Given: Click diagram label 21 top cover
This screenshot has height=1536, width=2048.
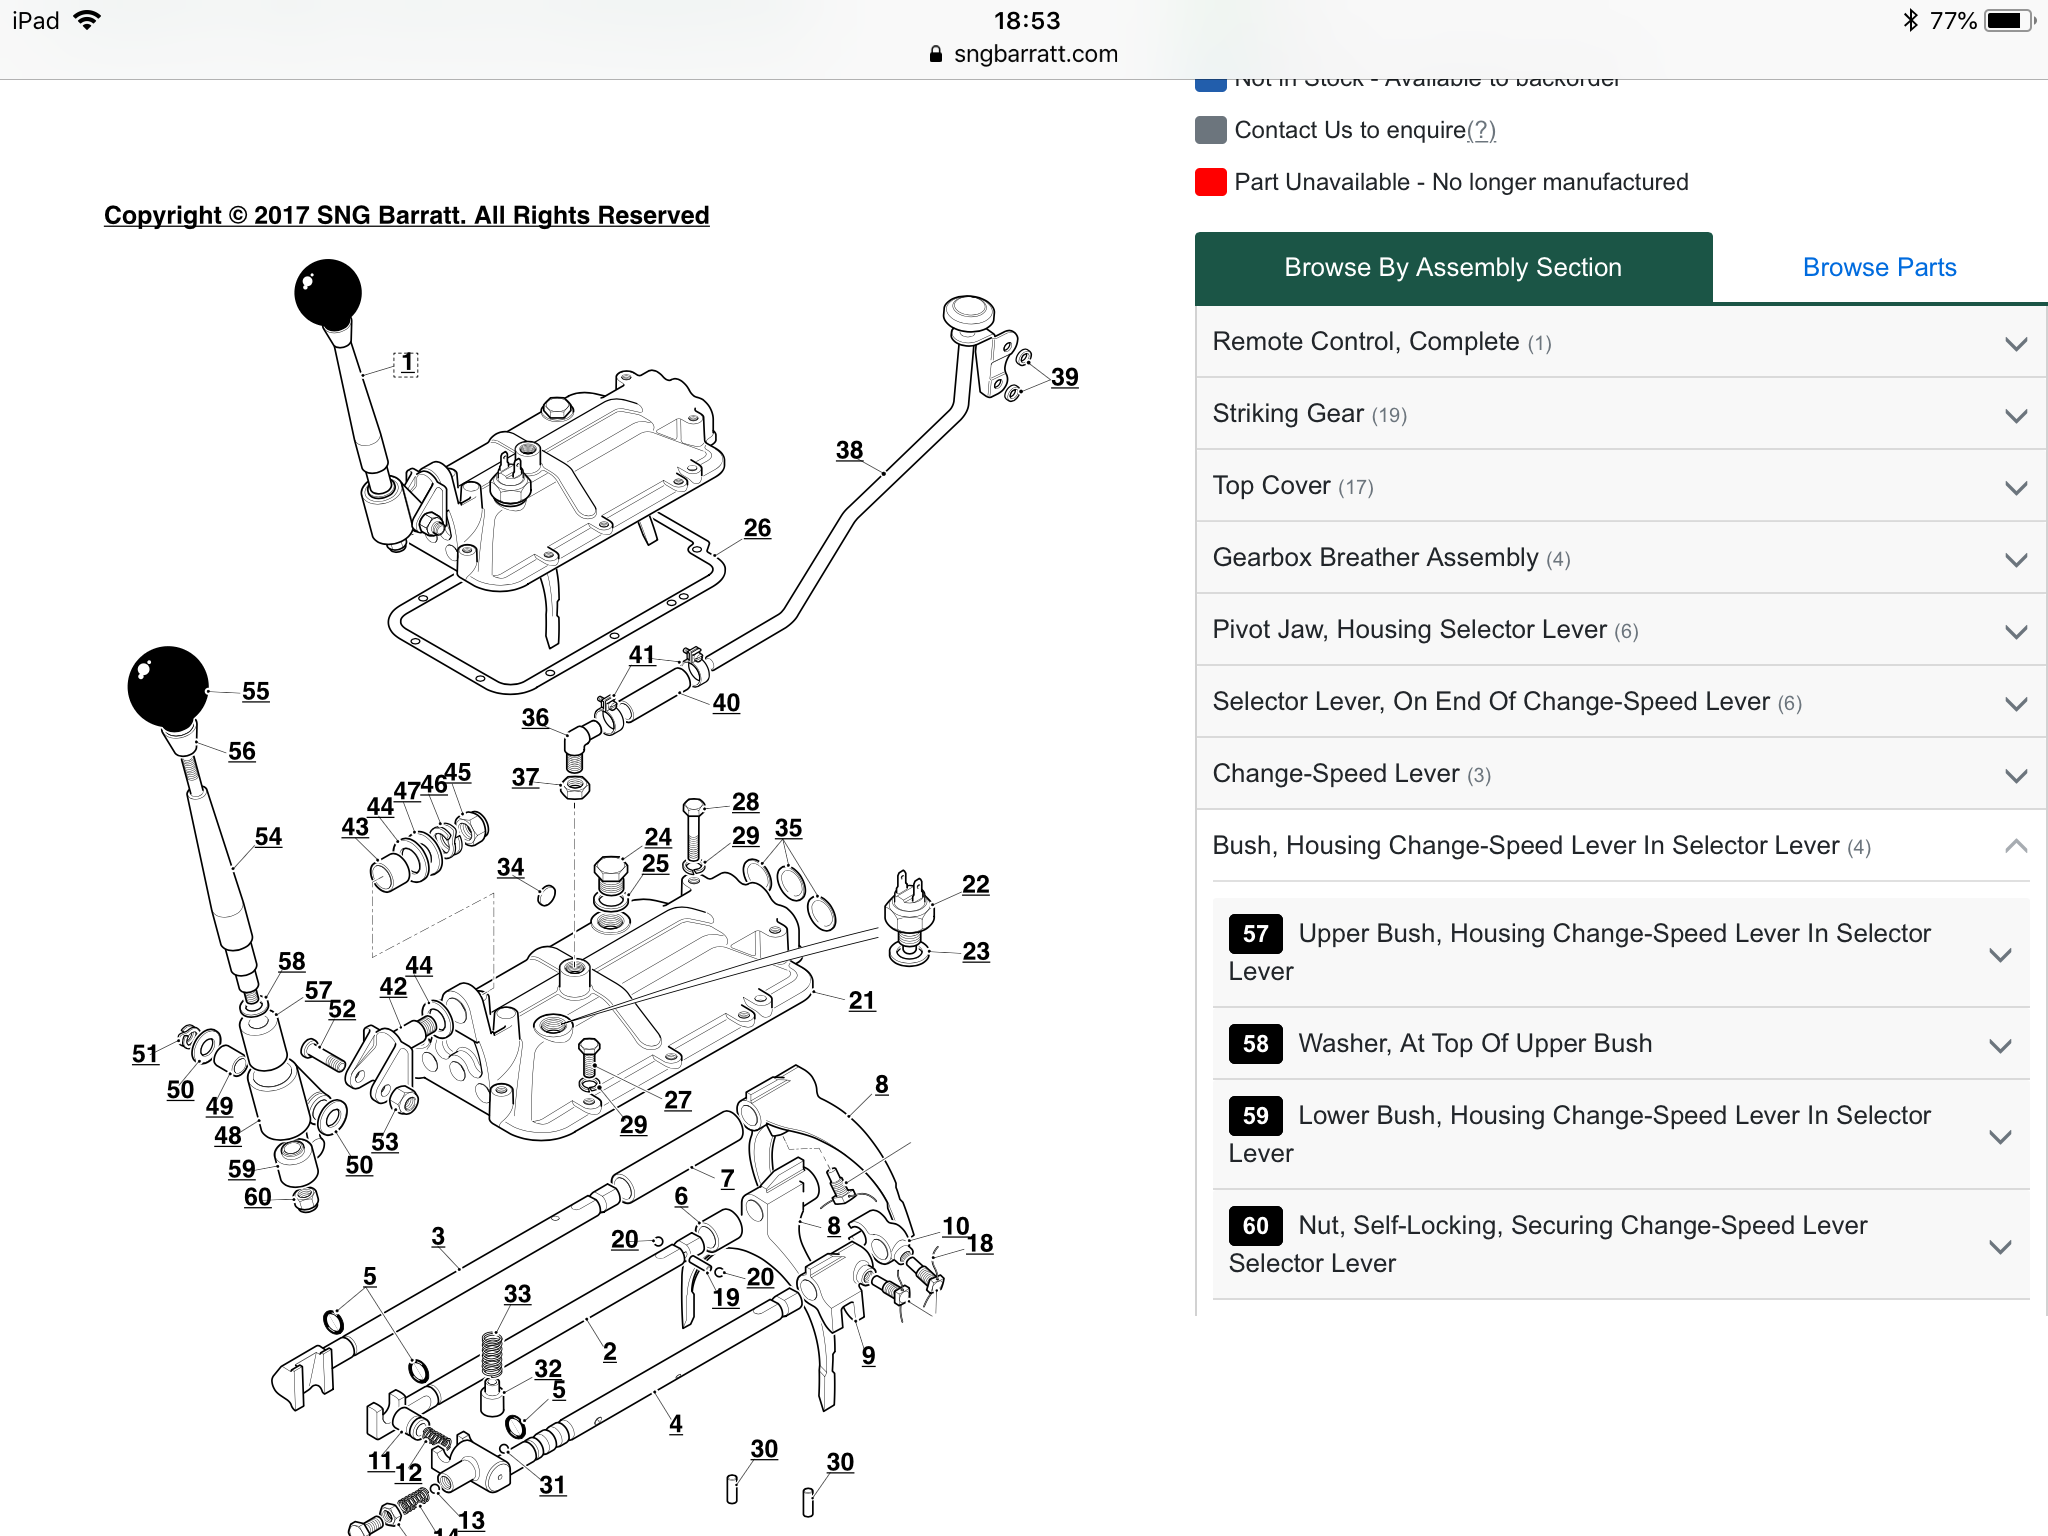Looking at the screenshot, I should (x=861, y=1001).
